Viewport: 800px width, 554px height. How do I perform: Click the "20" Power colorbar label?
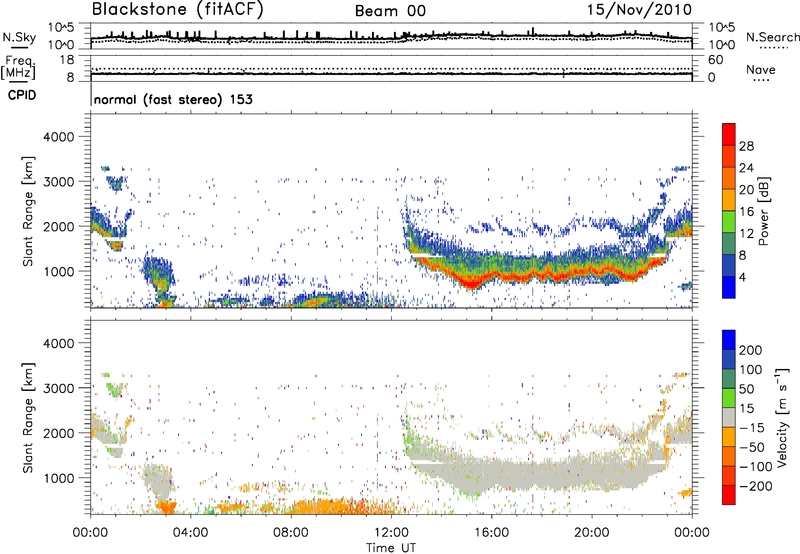pyautogui.click(x=746, y=190)
